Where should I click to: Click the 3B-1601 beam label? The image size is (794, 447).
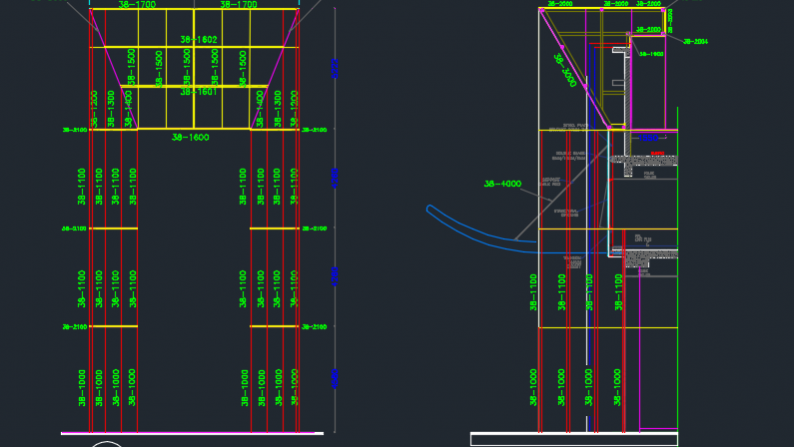(198, 92)
